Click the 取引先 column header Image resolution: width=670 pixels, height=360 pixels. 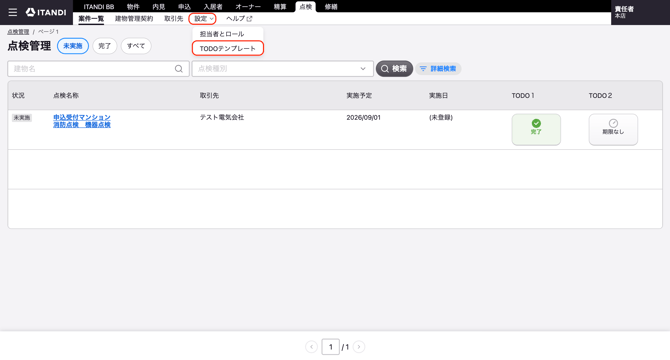[x=209, y=96]
